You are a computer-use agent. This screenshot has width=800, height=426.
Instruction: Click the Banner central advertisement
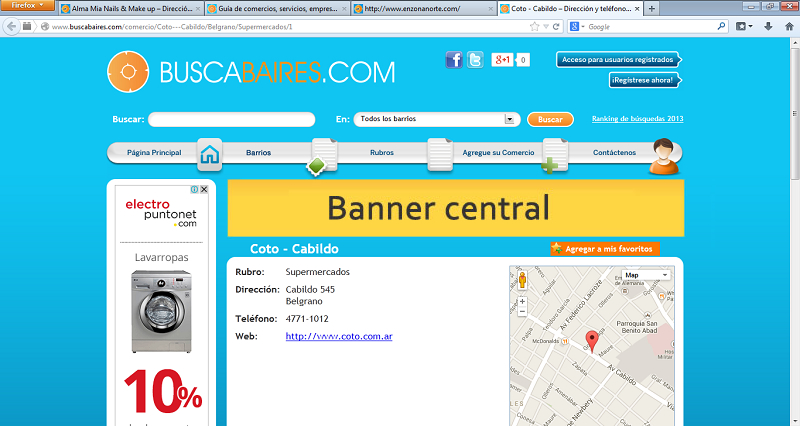pyautogui.click(x=456, y=208)
